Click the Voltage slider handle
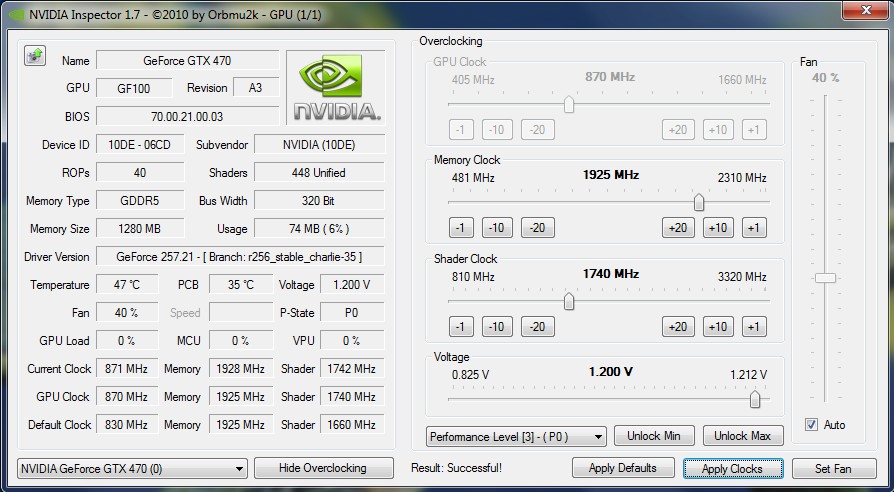Image resolution: width=894 pixels, height=492 pixels. [x=754, y=399]
